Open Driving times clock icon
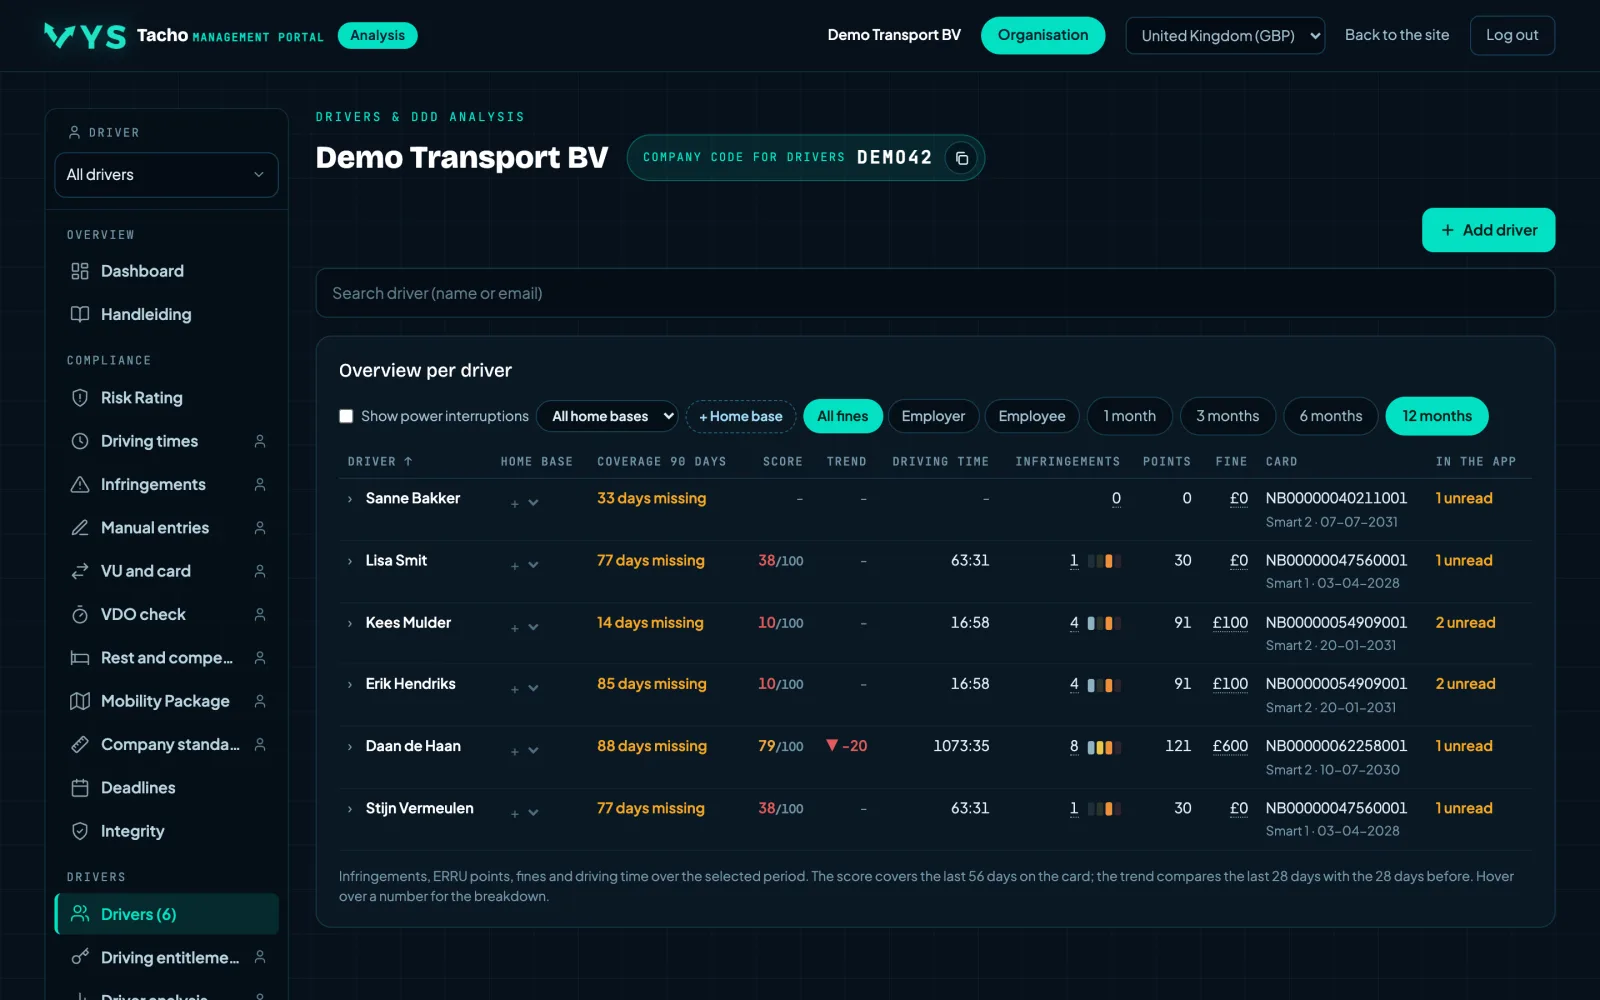The image size is (1600, 1000). coord(80,441)
